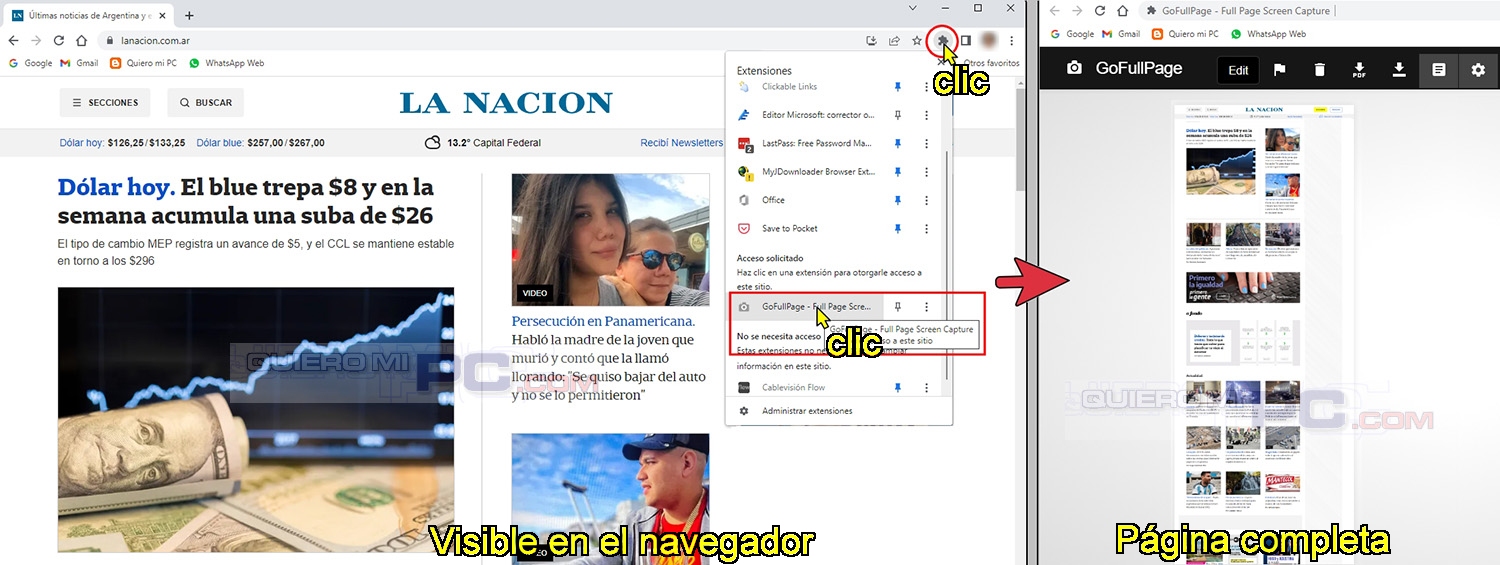Open the GoFullPage files list icon
The image size is (1500, 565).
1439,70
